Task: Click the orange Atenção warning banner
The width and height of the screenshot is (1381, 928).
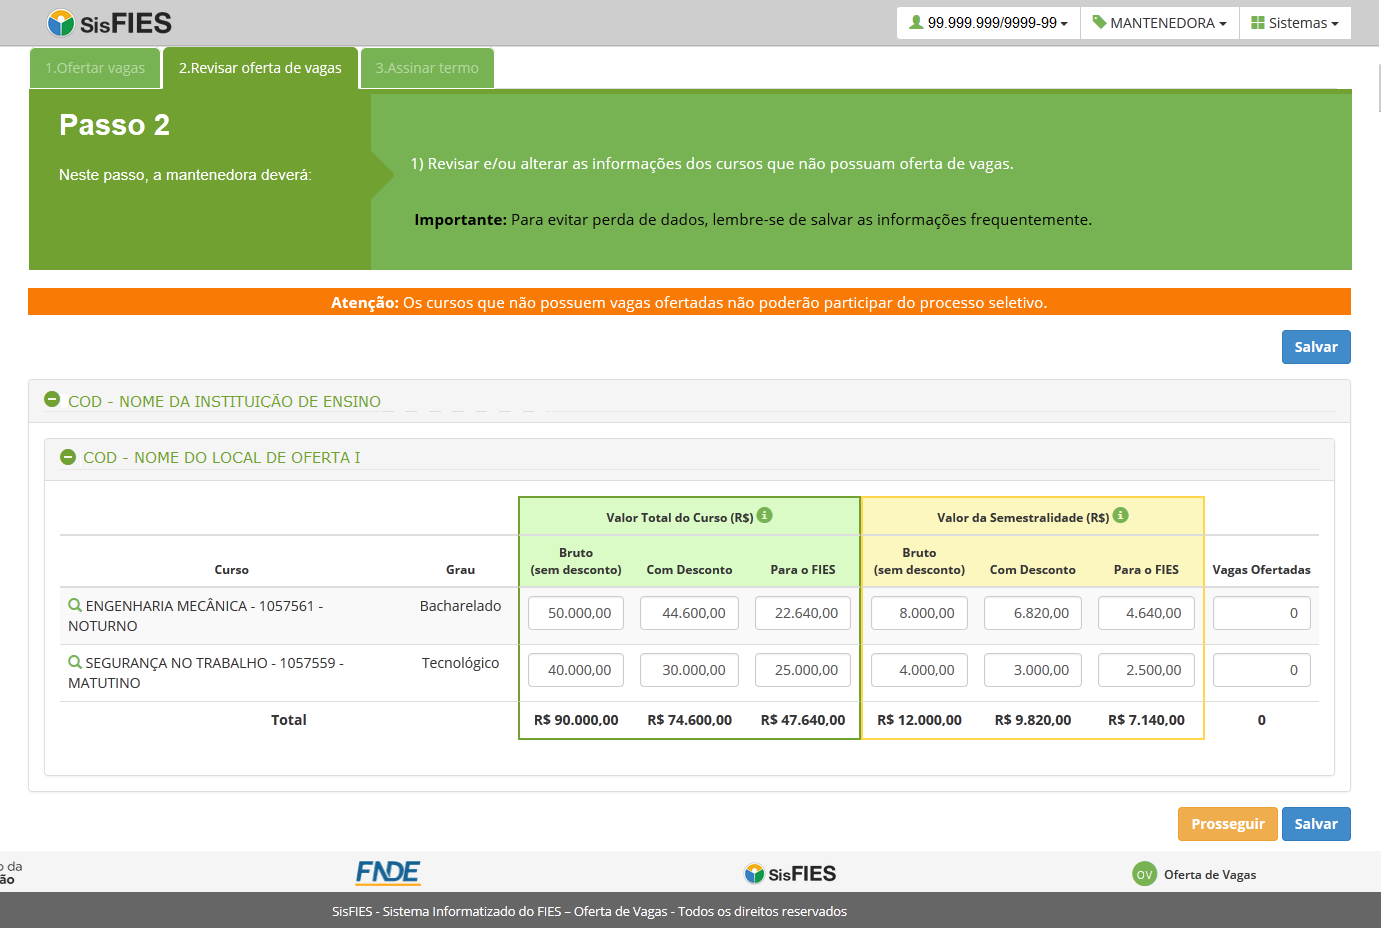Action: [689, 302]
